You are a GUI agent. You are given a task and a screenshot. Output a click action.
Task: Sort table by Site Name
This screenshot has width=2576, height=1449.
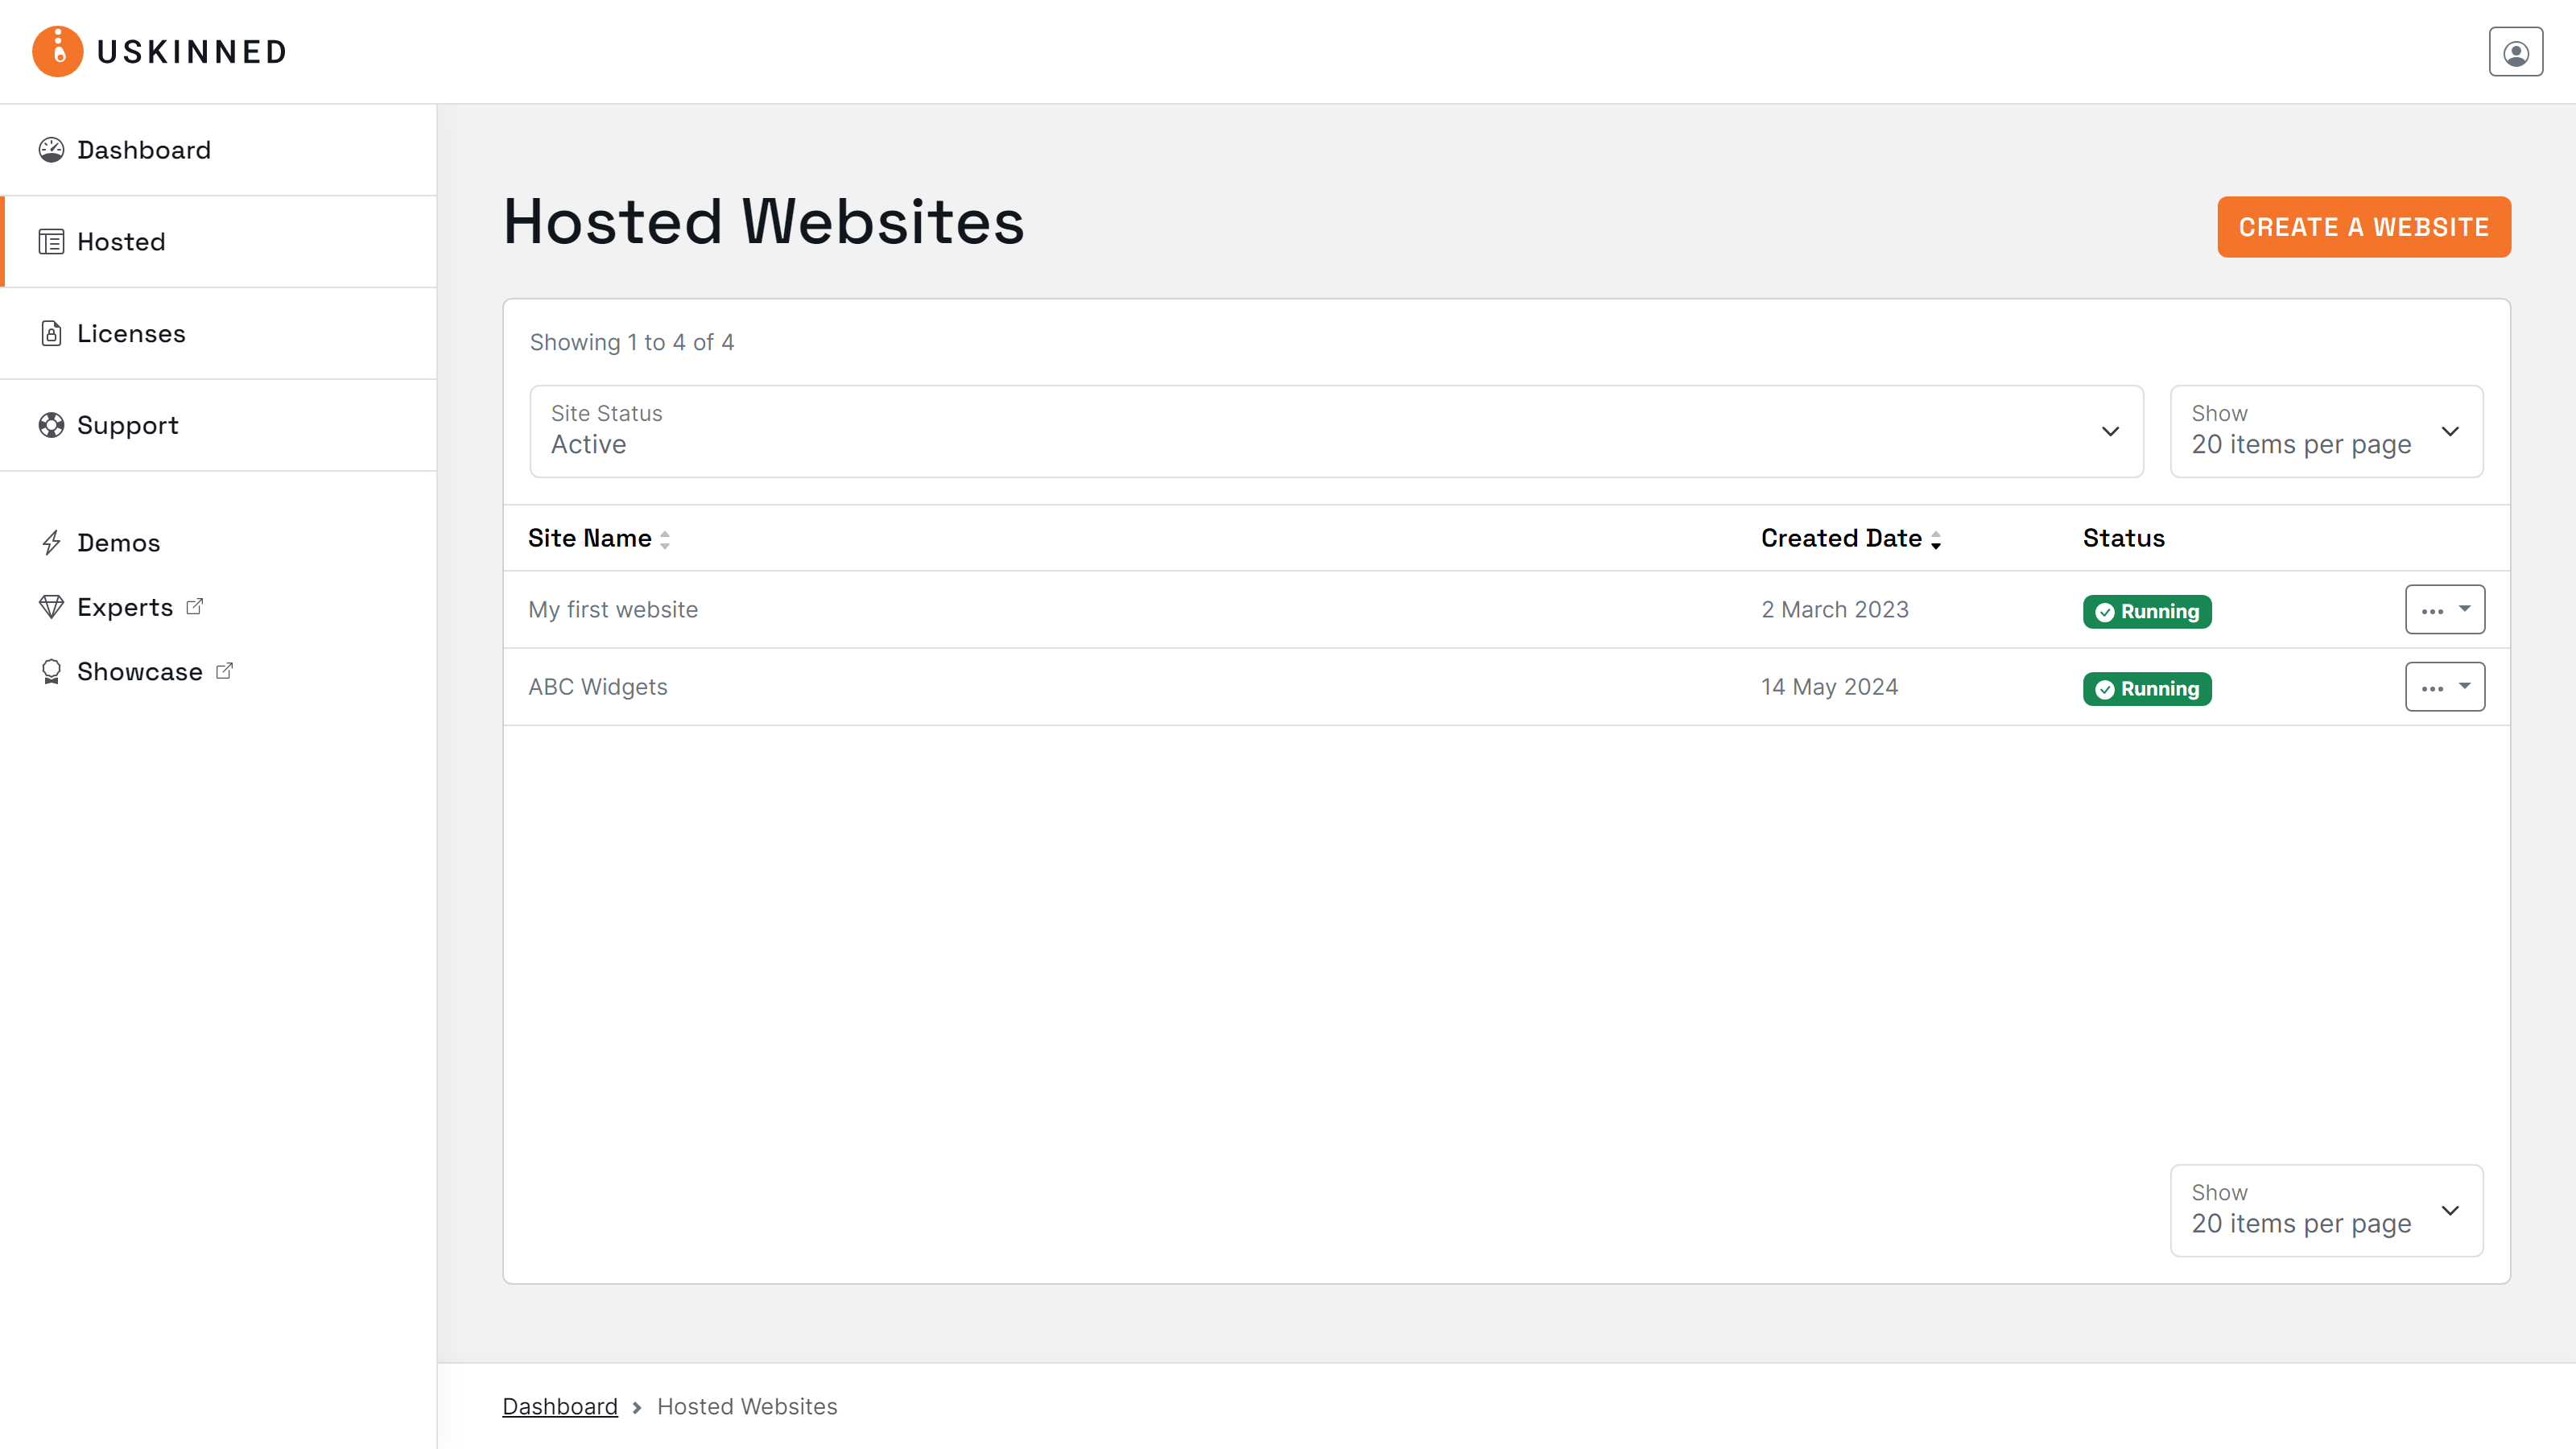coord(665,538)
